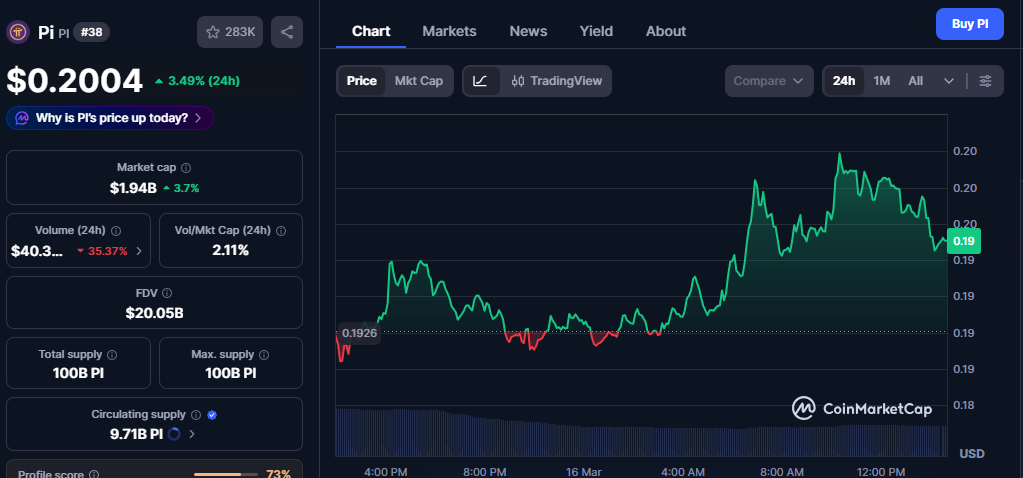This screenshot has width=1023, height=478.
Task: Select the All time range
Action: (x=915, y=81)
